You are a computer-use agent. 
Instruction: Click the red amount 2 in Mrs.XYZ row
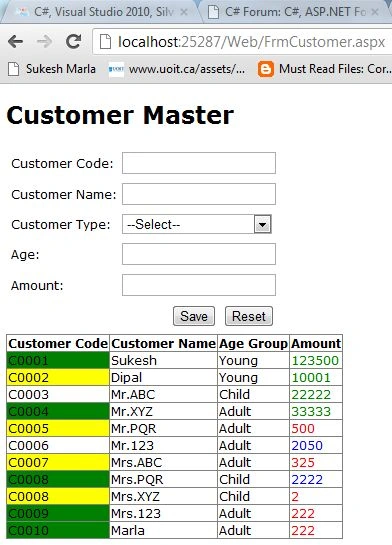295,497
